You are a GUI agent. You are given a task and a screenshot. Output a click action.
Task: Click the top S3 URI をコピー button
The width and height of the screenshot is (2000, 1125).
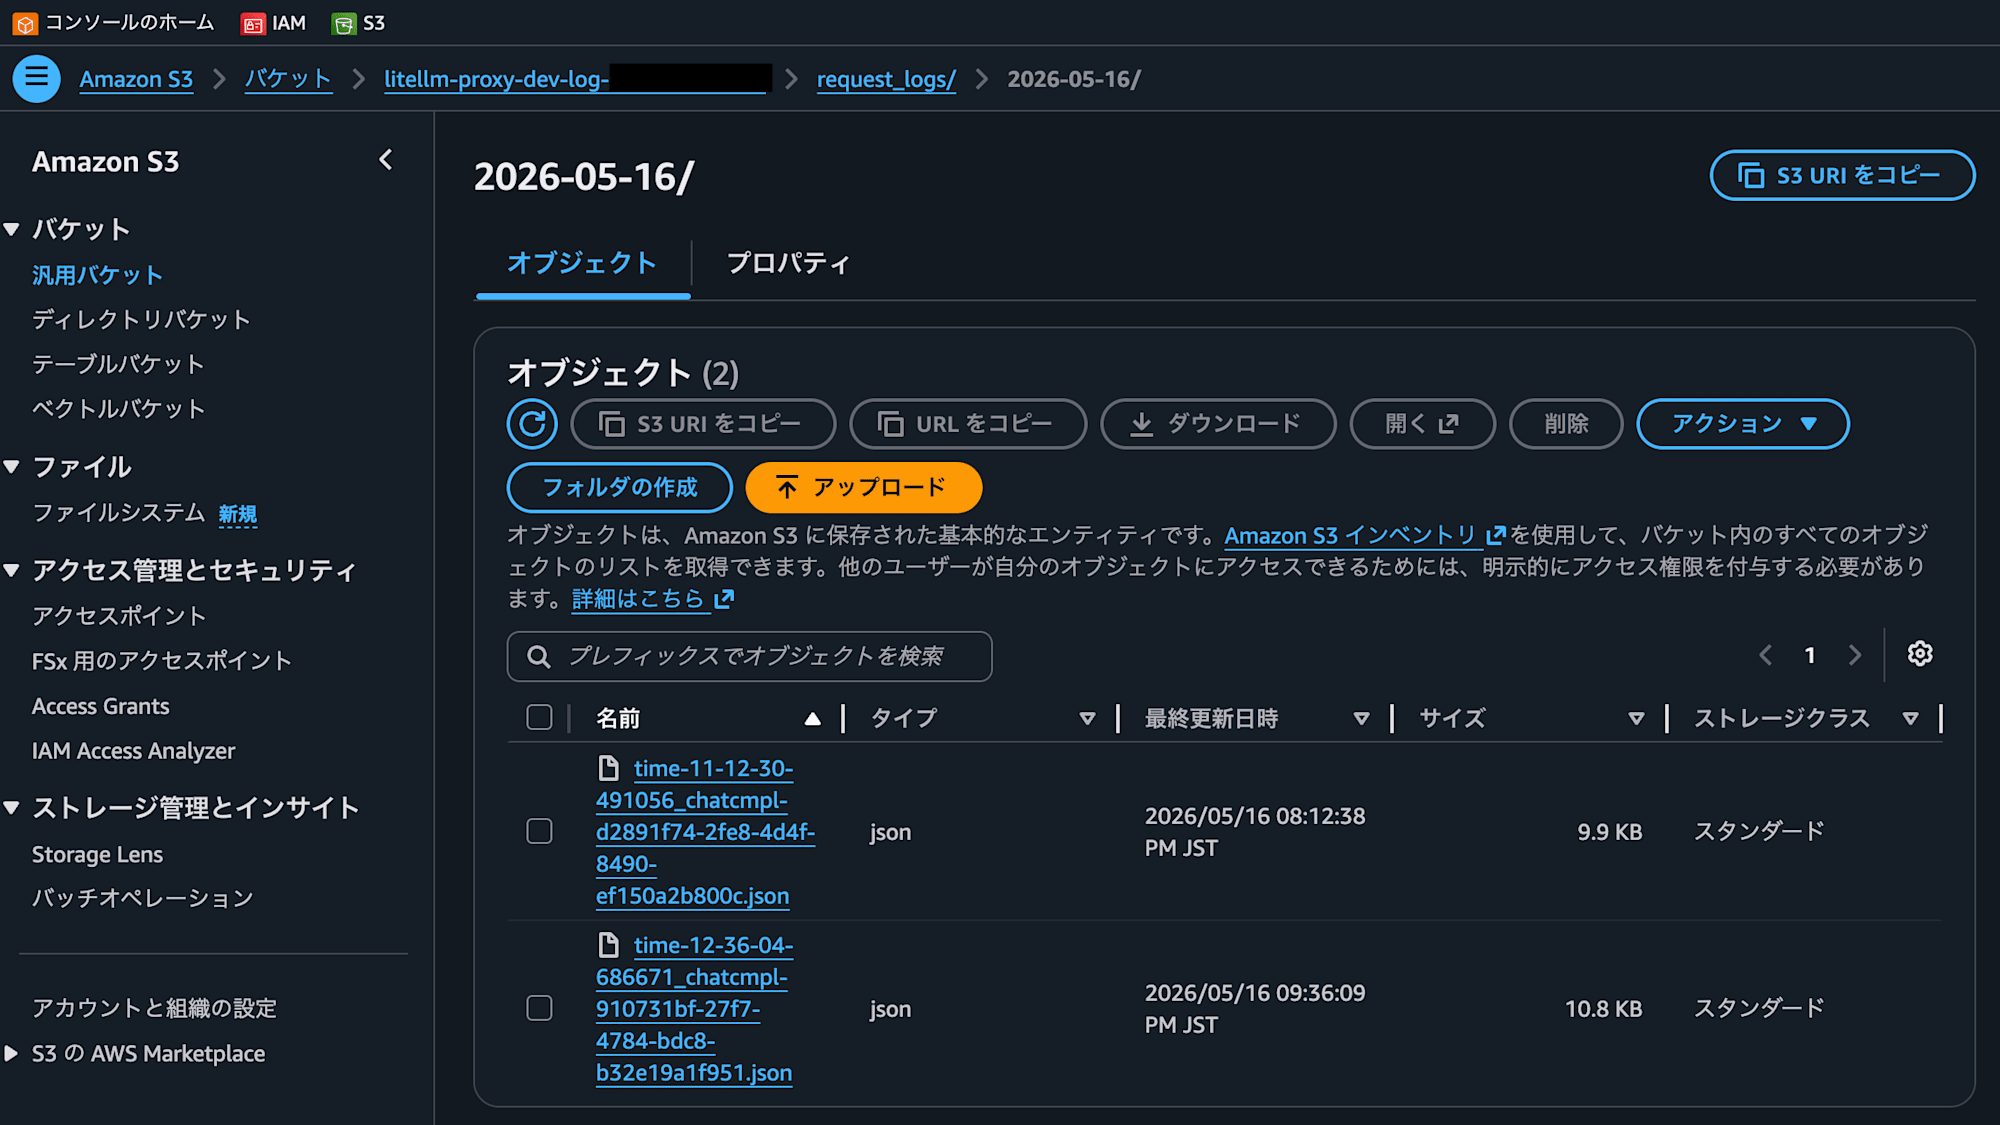coord(1842,175)
